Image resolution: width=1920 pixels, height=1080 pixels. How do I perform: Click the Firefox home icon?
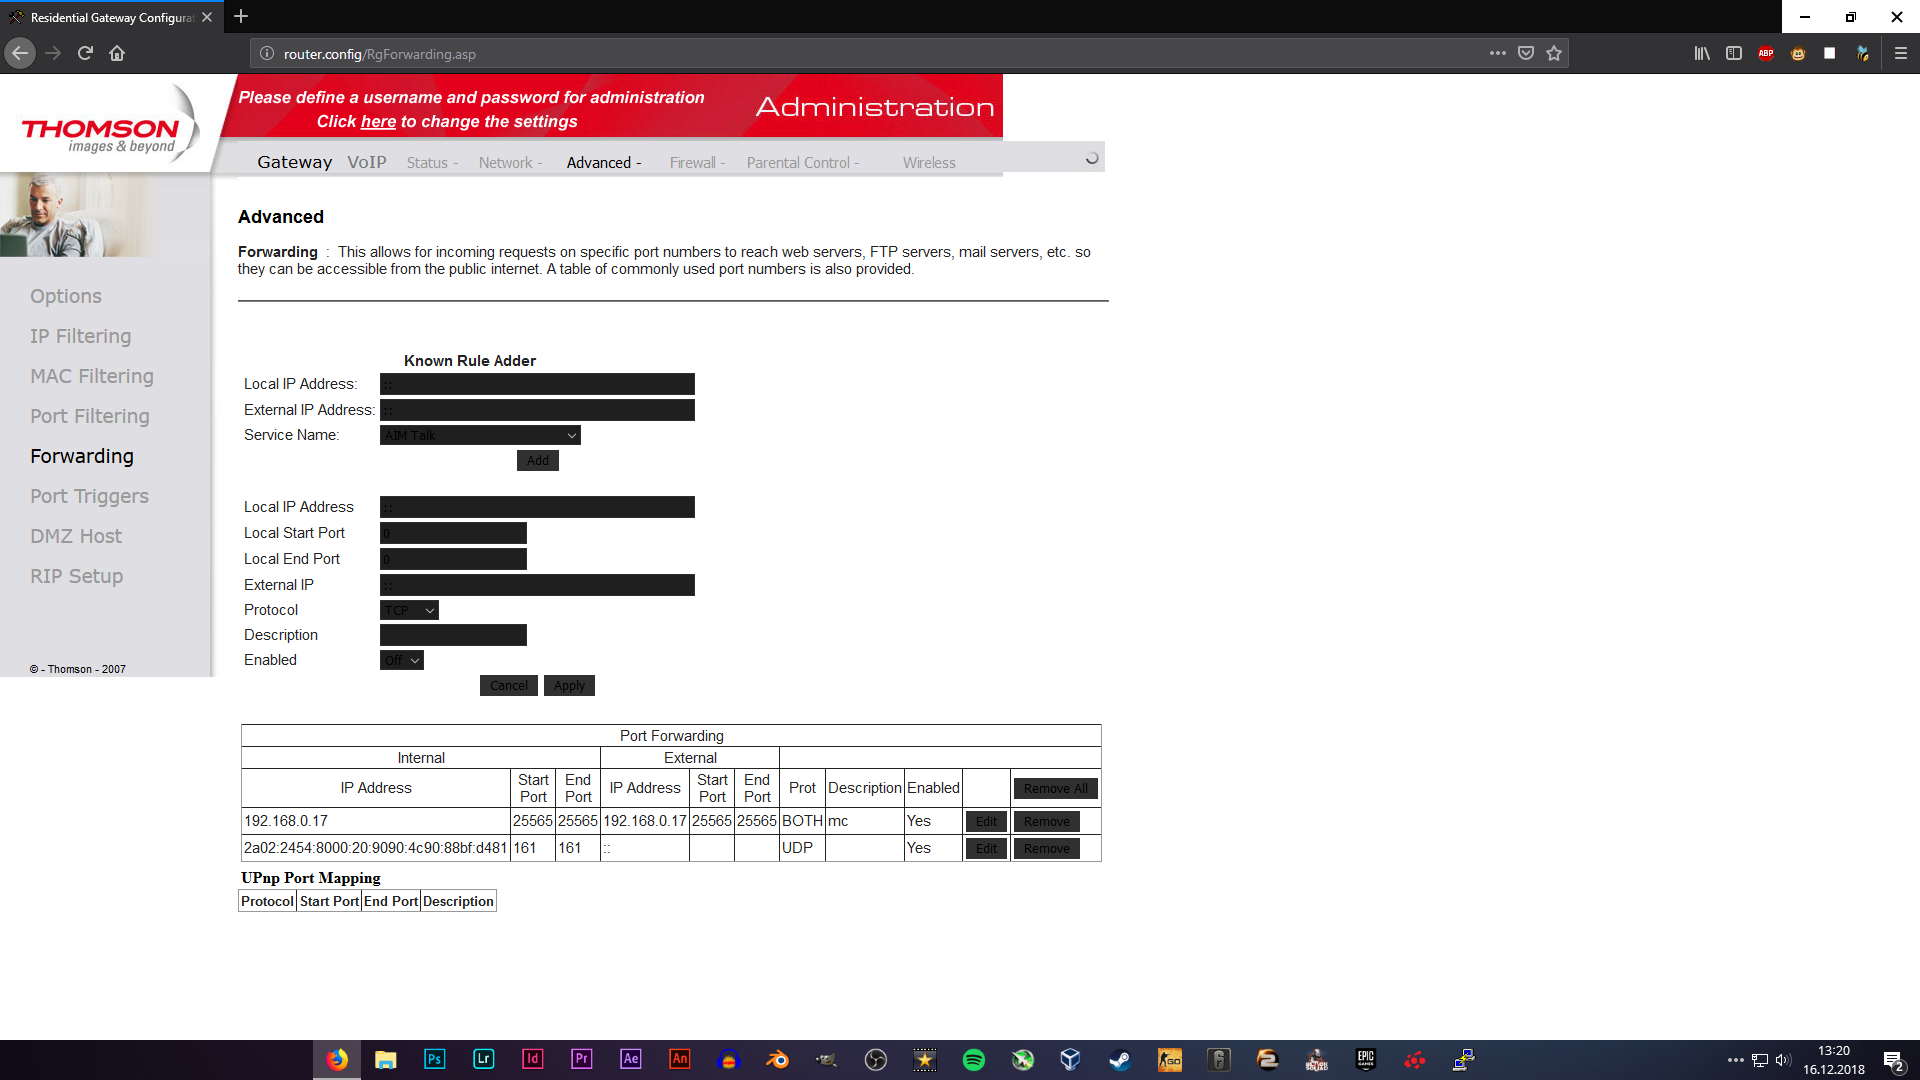click(x=117, y=53)
